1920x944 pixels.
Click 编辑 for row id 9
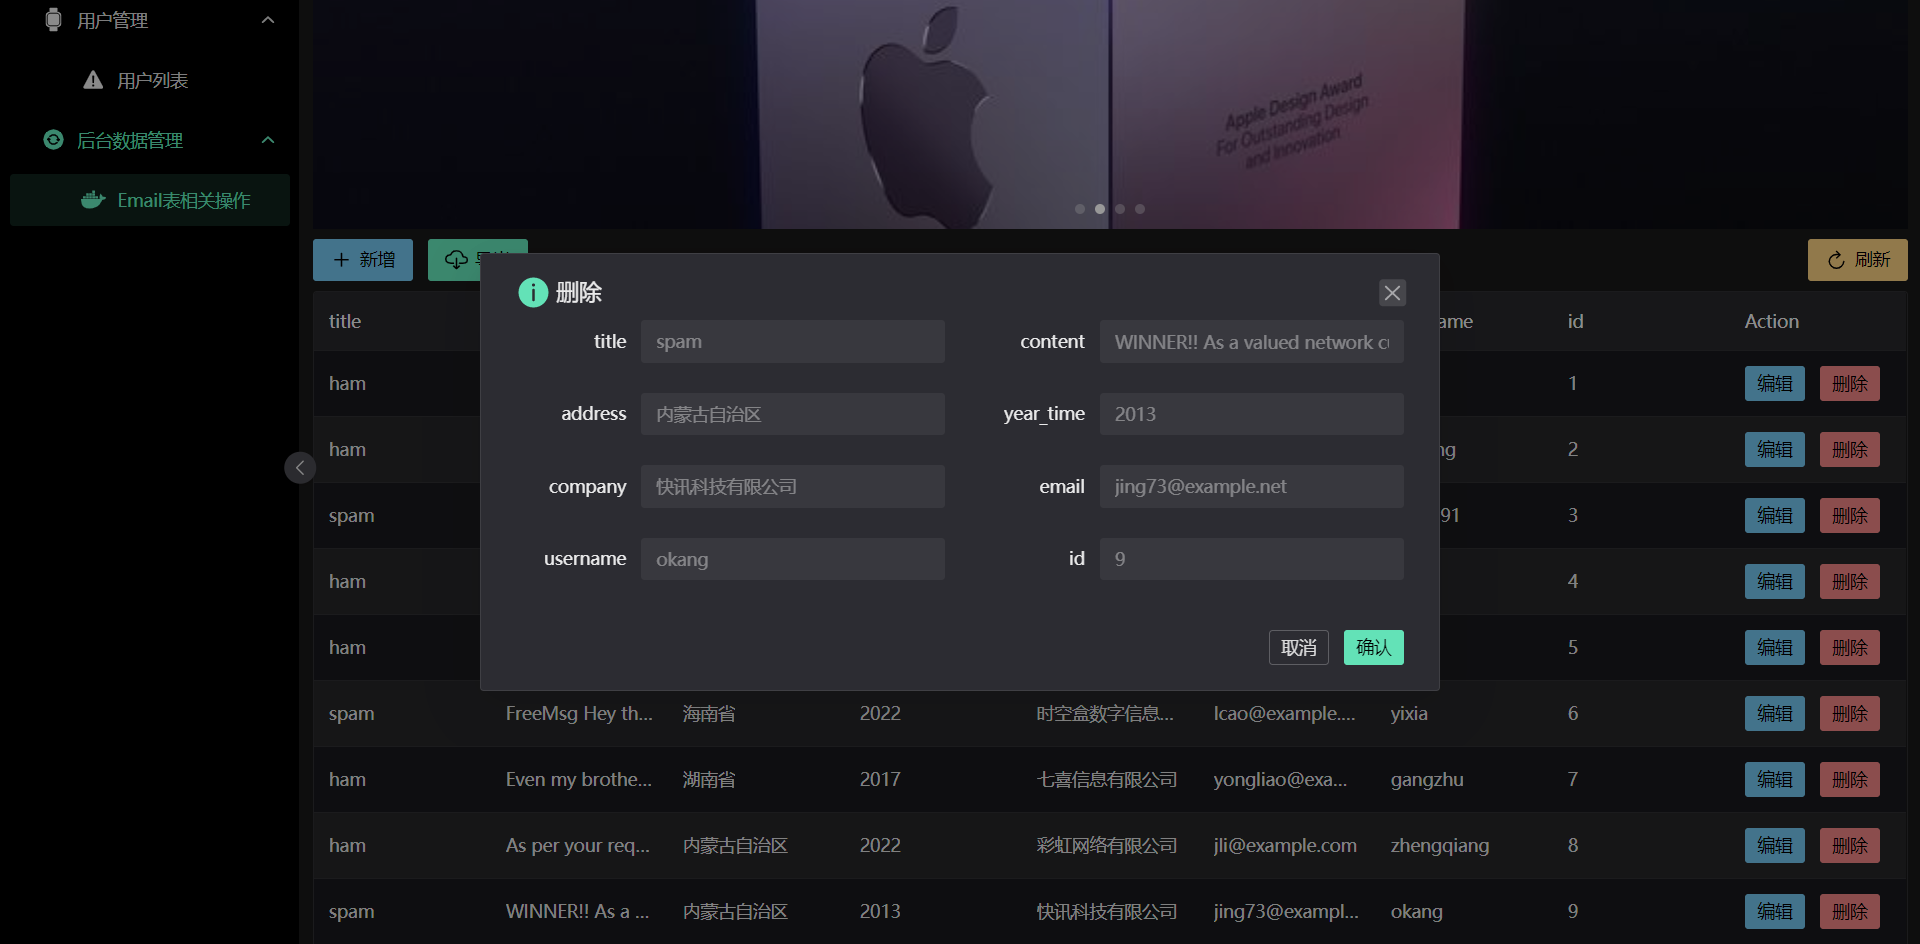(x=1775, y=912)
